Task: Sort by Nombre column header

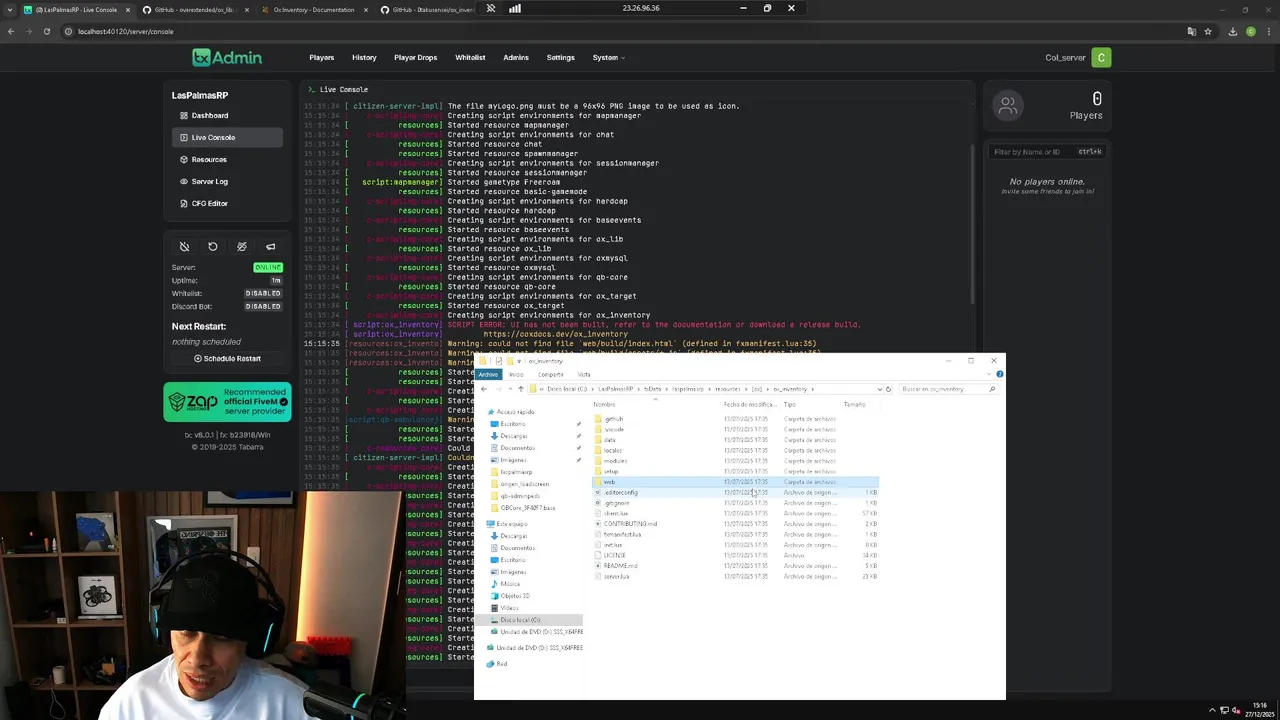Action: click(604, 404)
